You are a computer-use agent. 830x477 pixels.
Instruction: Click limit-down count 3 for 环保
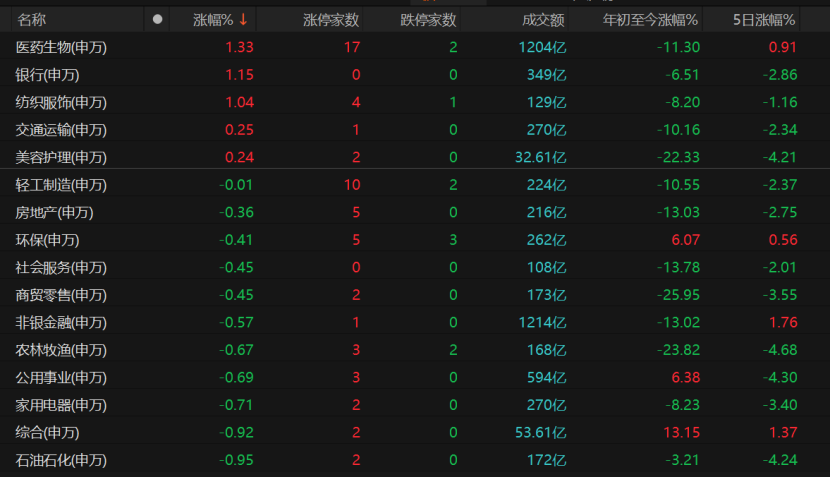point(453,240)
